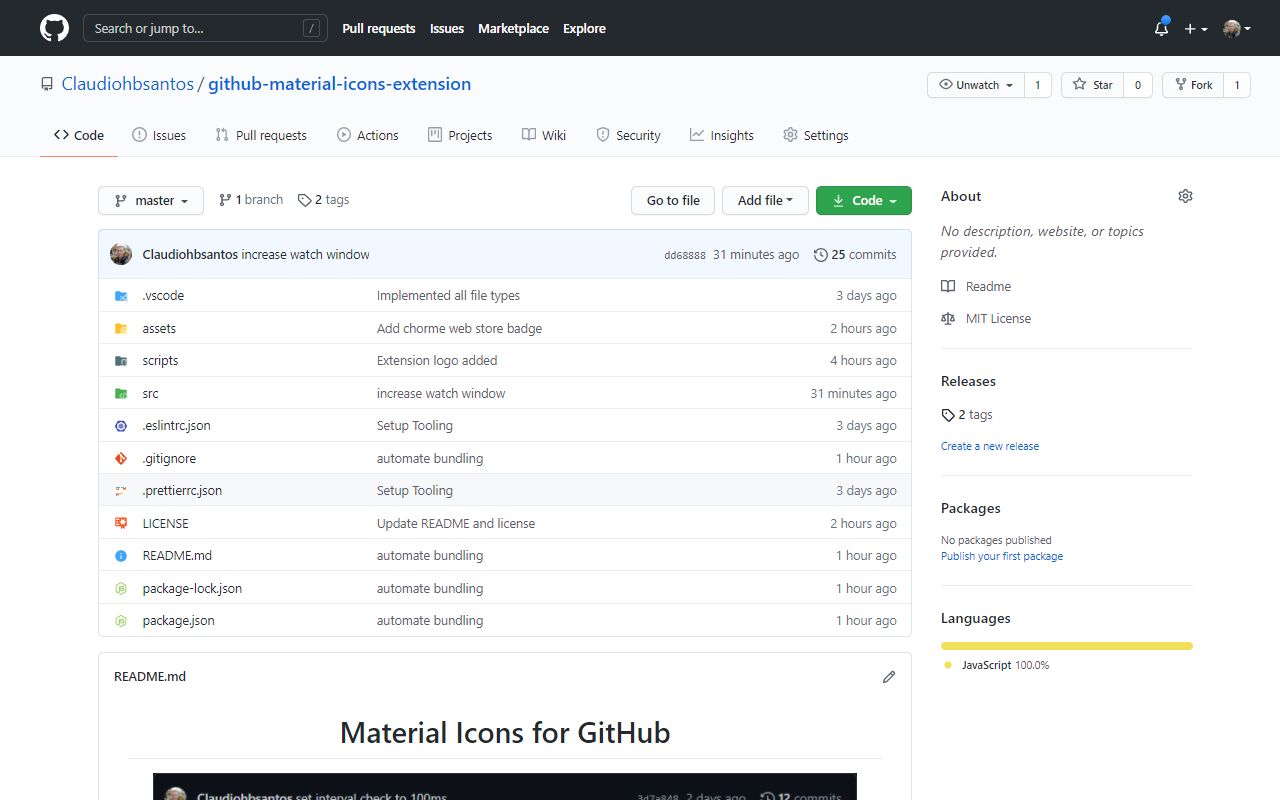Click the Readme book icon under About
1280x800 pixels.
(947, 286)
